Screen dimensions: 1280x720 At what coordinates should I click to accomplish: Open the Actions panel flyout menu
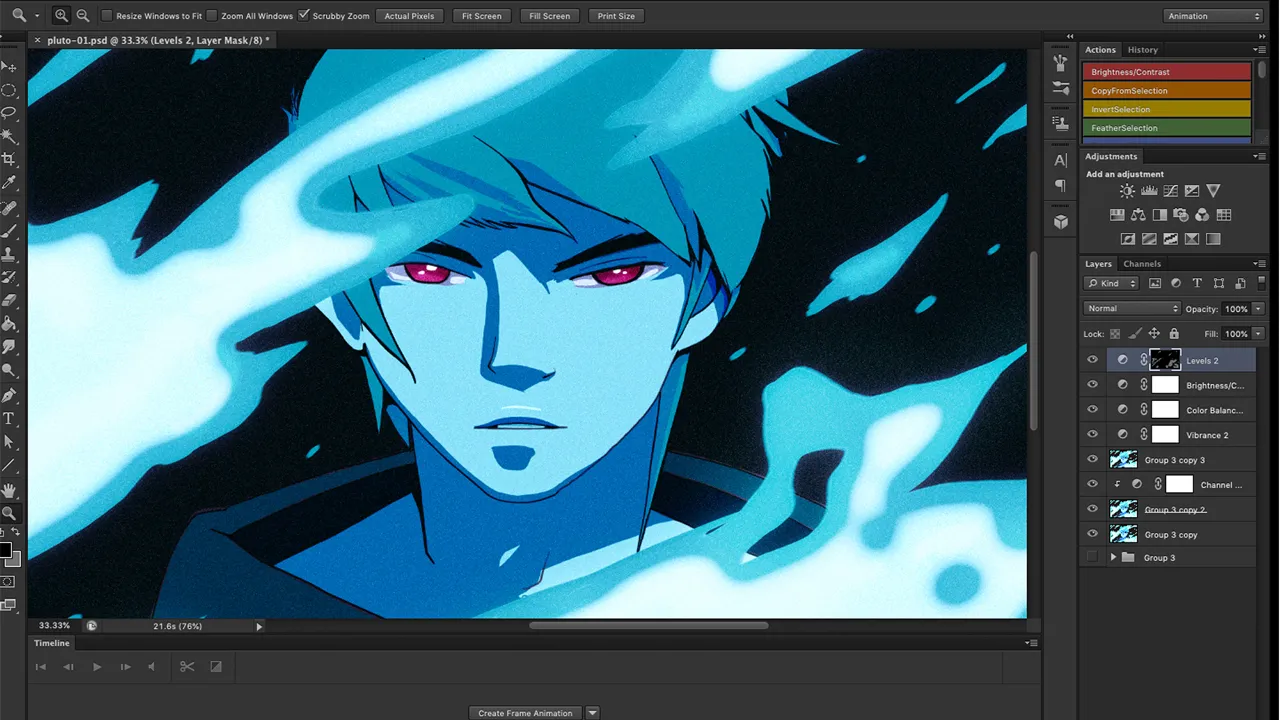[x=1259, y=50]
